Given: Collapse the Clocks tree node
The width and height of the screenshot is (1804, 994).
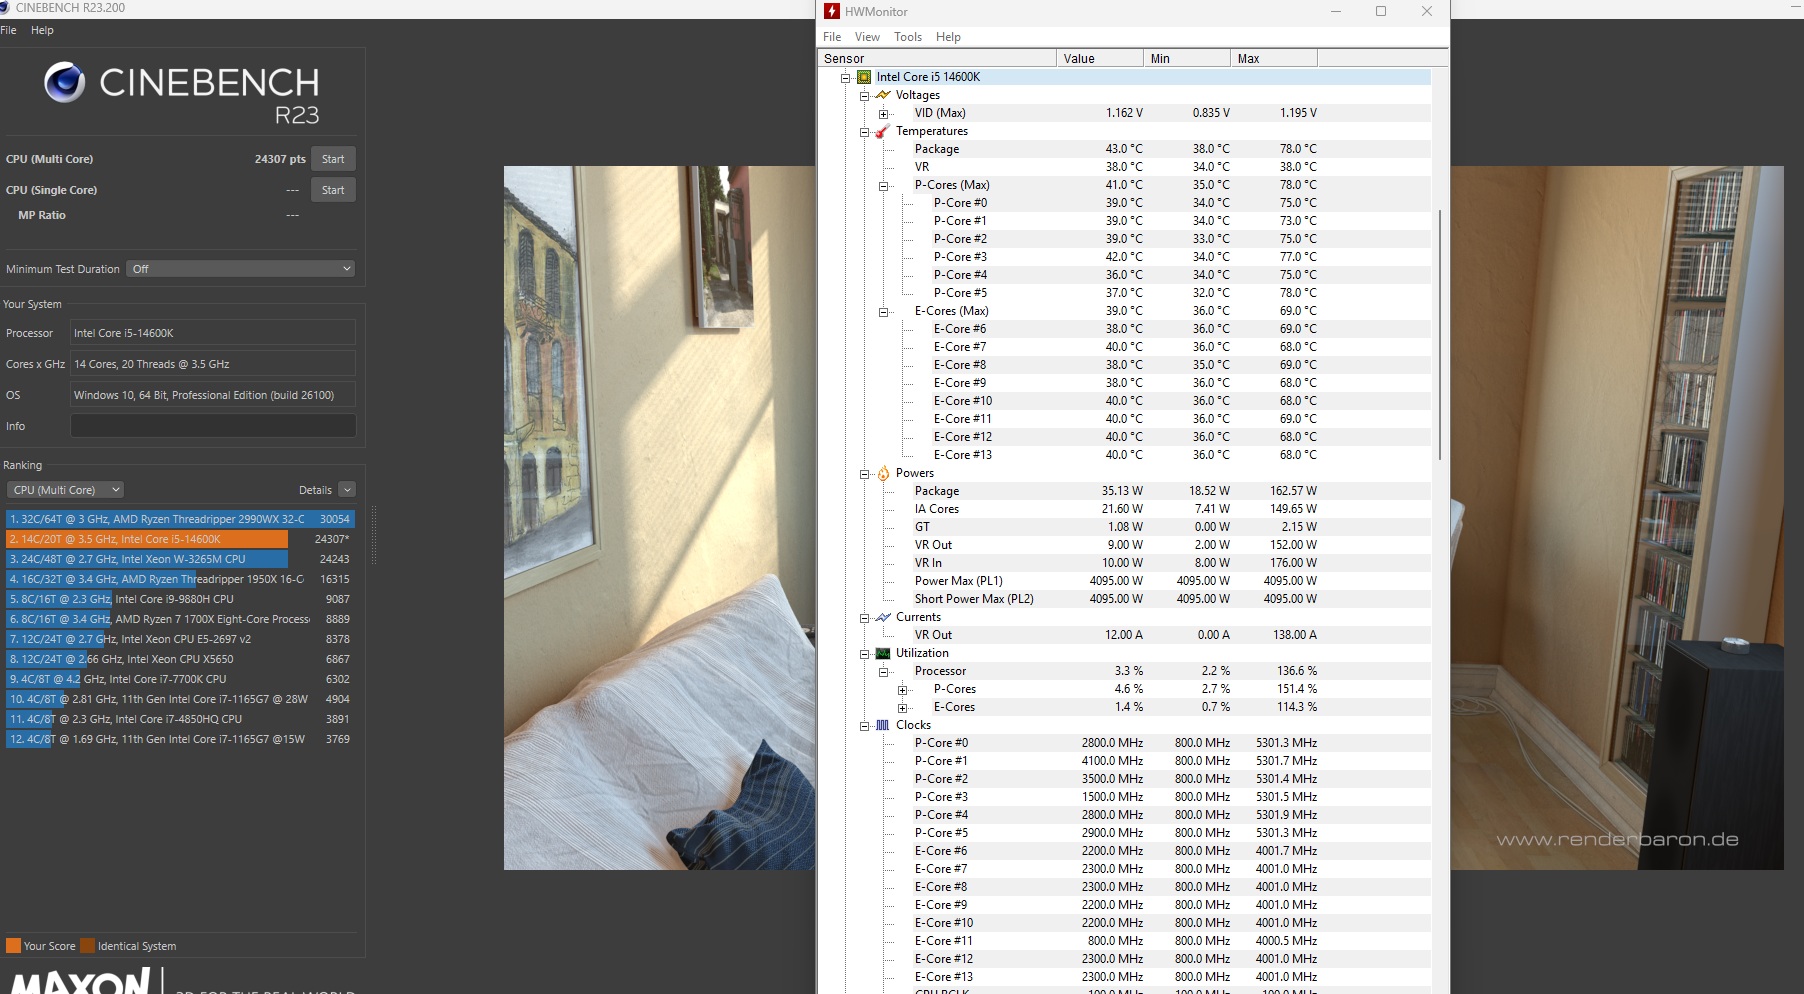Looking at the screenshot, I should [865, 725].
